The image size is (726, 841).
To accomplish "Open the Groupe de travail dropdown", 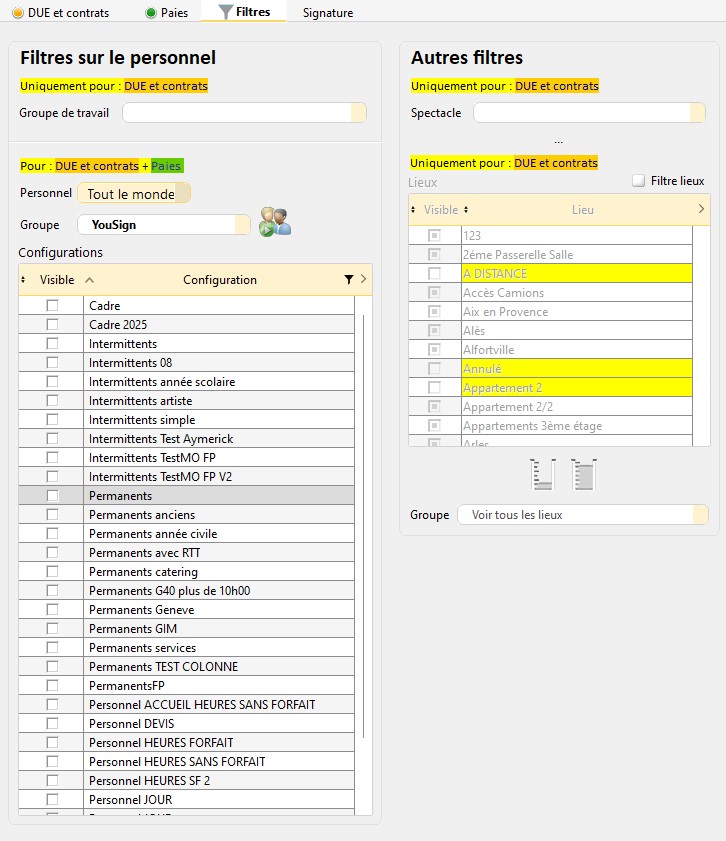I will pyautogui.click(x=244, y=113).
